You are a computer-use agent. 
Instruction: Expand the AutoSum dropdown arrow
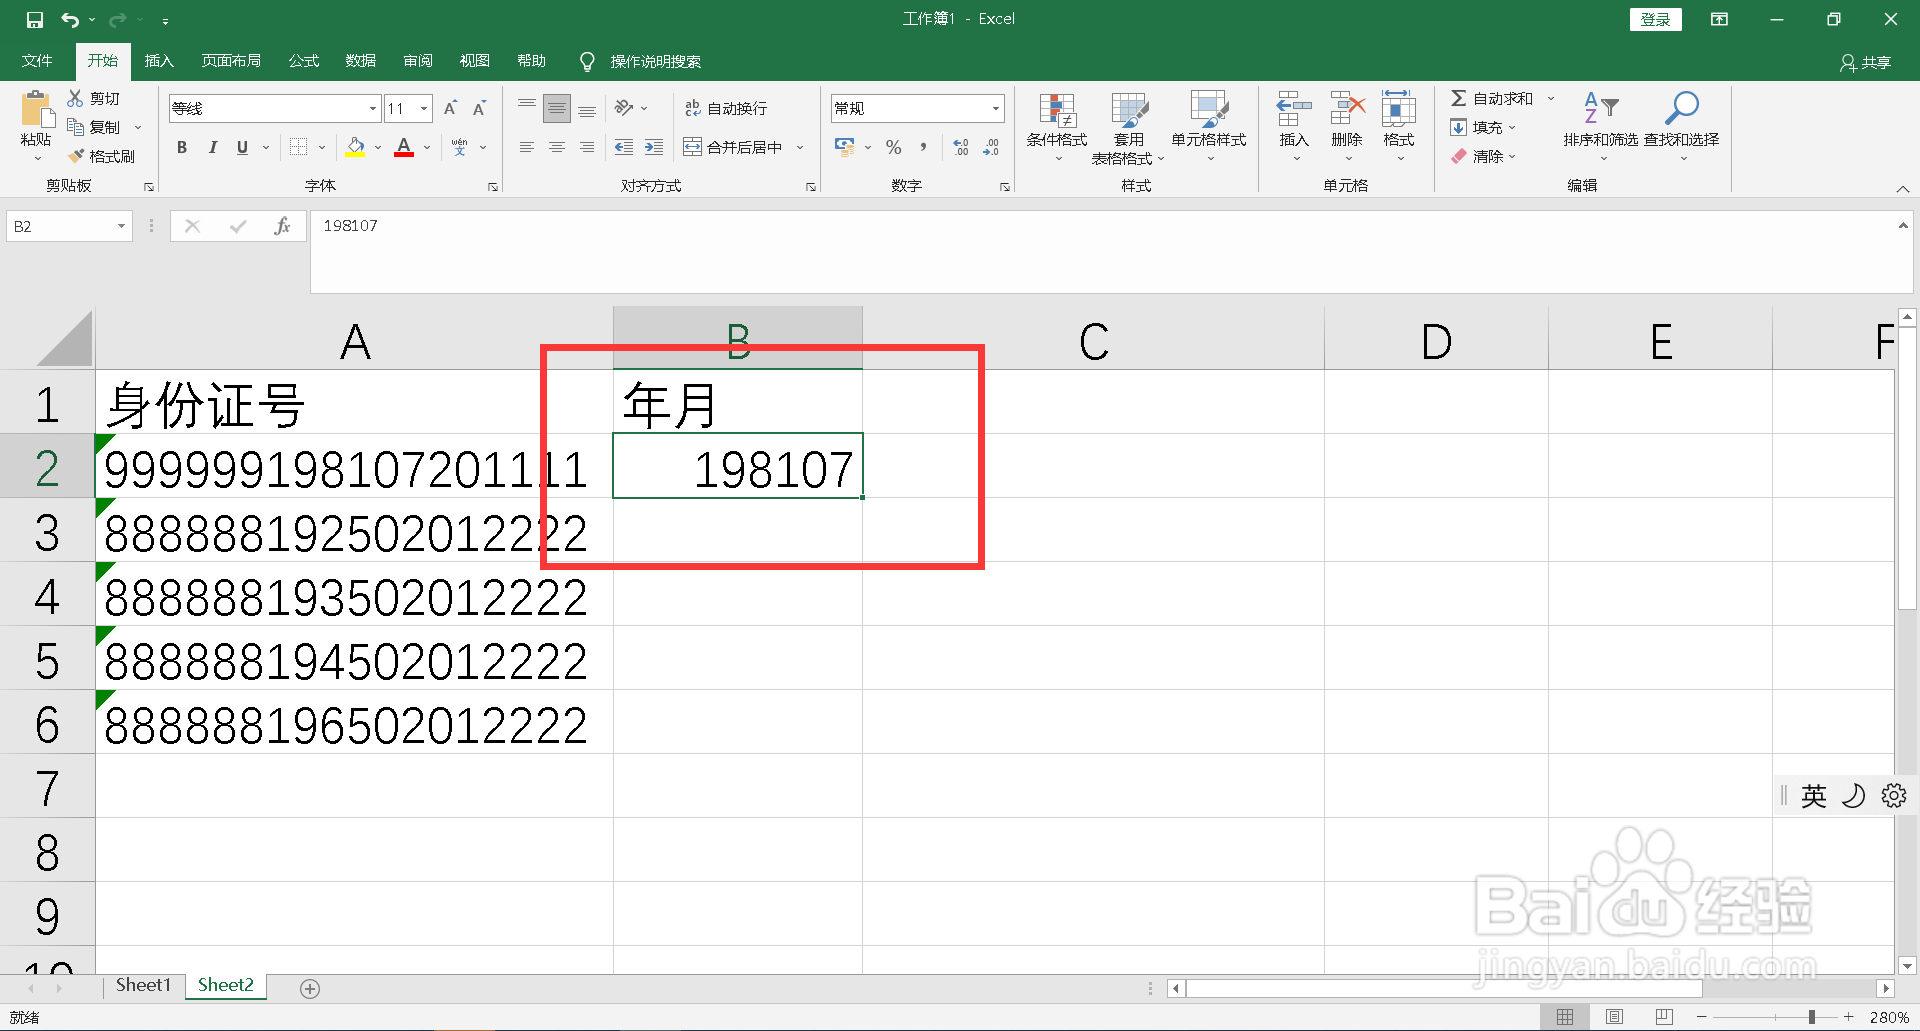pyautogui.click(x=1551, y=98)
